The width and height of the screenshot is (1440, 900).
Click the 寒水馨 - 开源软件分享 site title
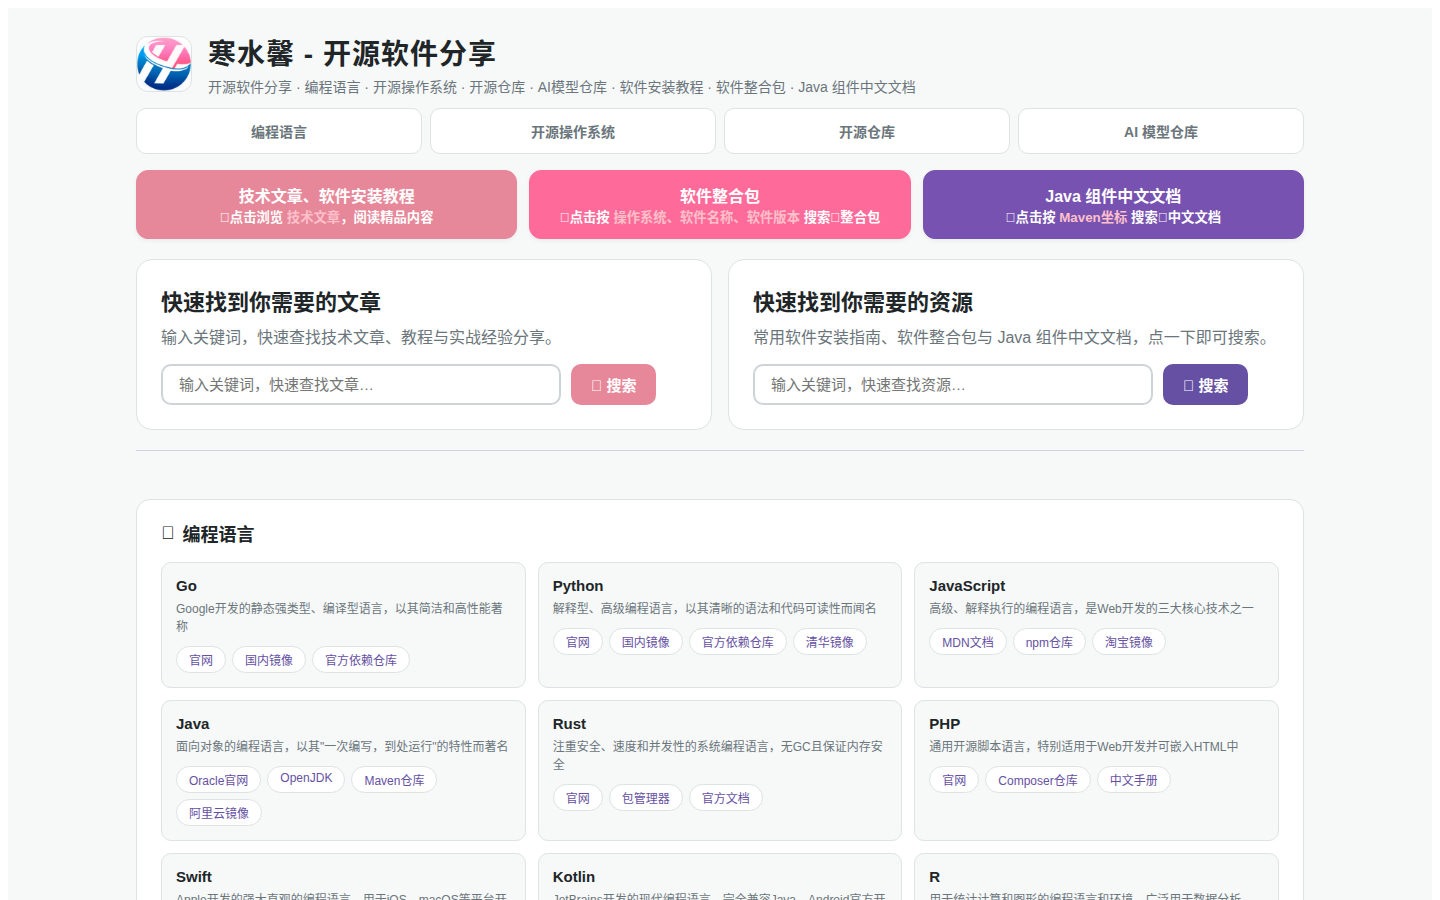coord(352,54)
